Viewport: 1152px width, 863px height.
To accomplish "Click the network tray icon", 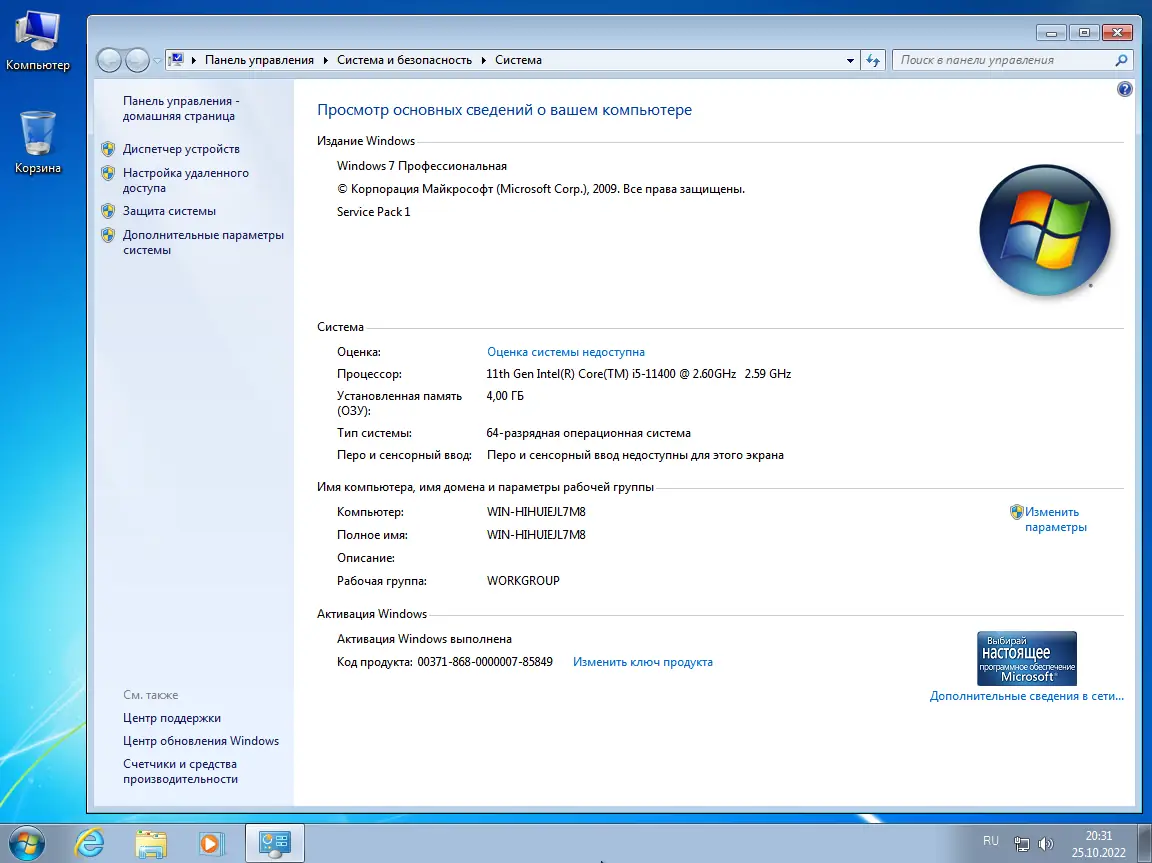I will [x=1021, y=844].
